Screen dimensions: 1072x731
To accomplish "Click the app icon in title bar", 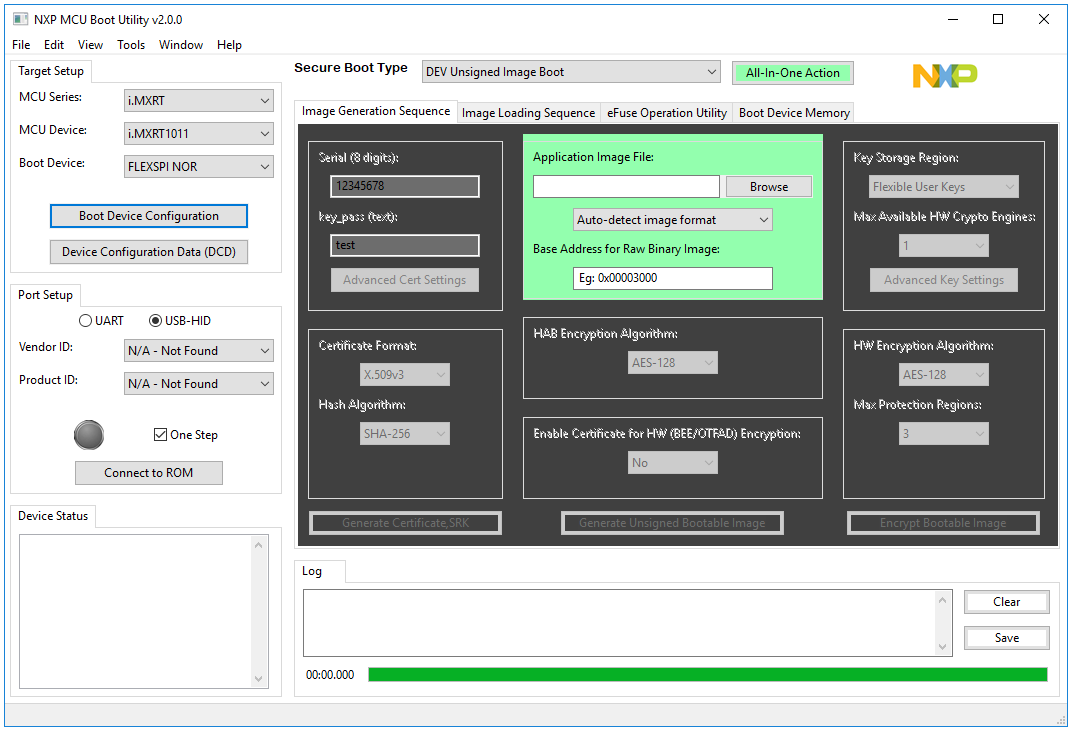I will pos(21,19).
